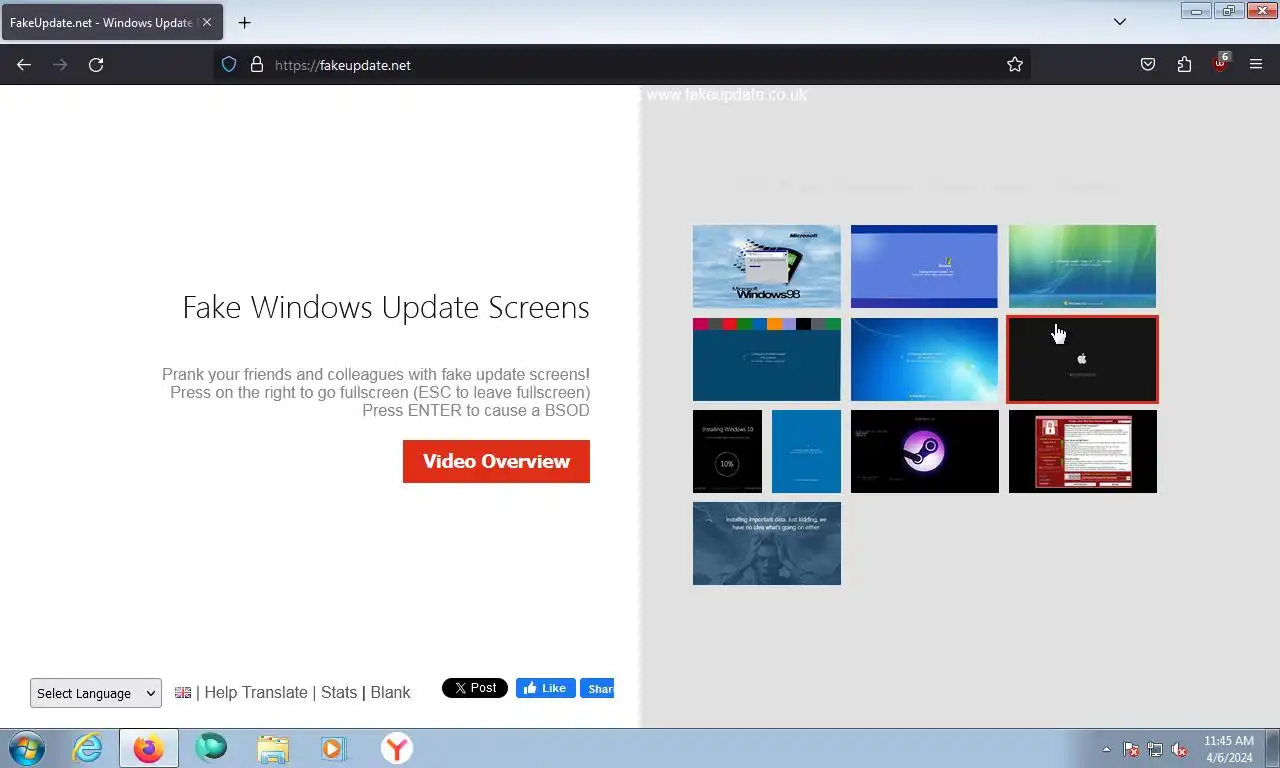Open tracking protection shield icon
This screenshot has height=768, width=1280.
229,65
